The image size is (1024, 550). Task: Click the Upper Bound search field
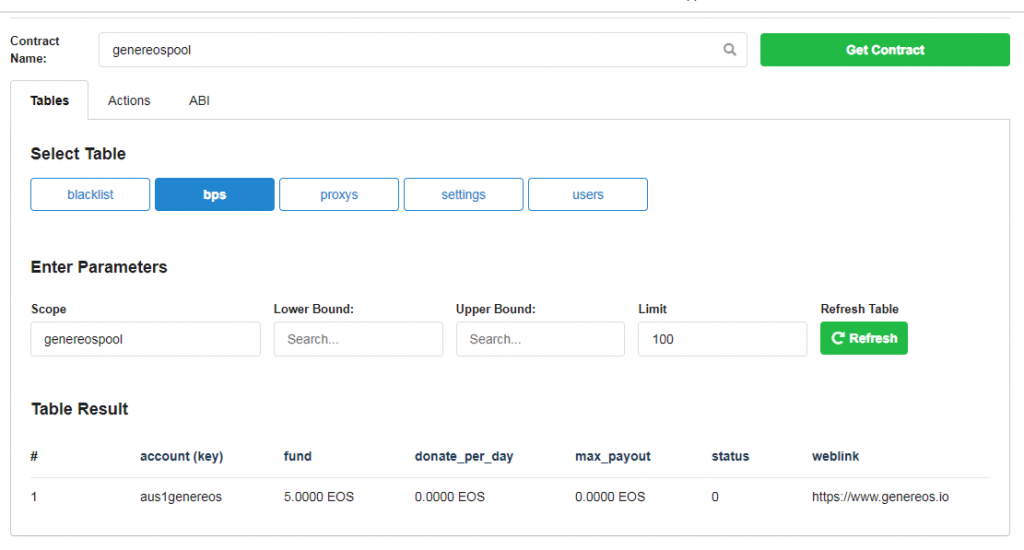tap(541, 339)
